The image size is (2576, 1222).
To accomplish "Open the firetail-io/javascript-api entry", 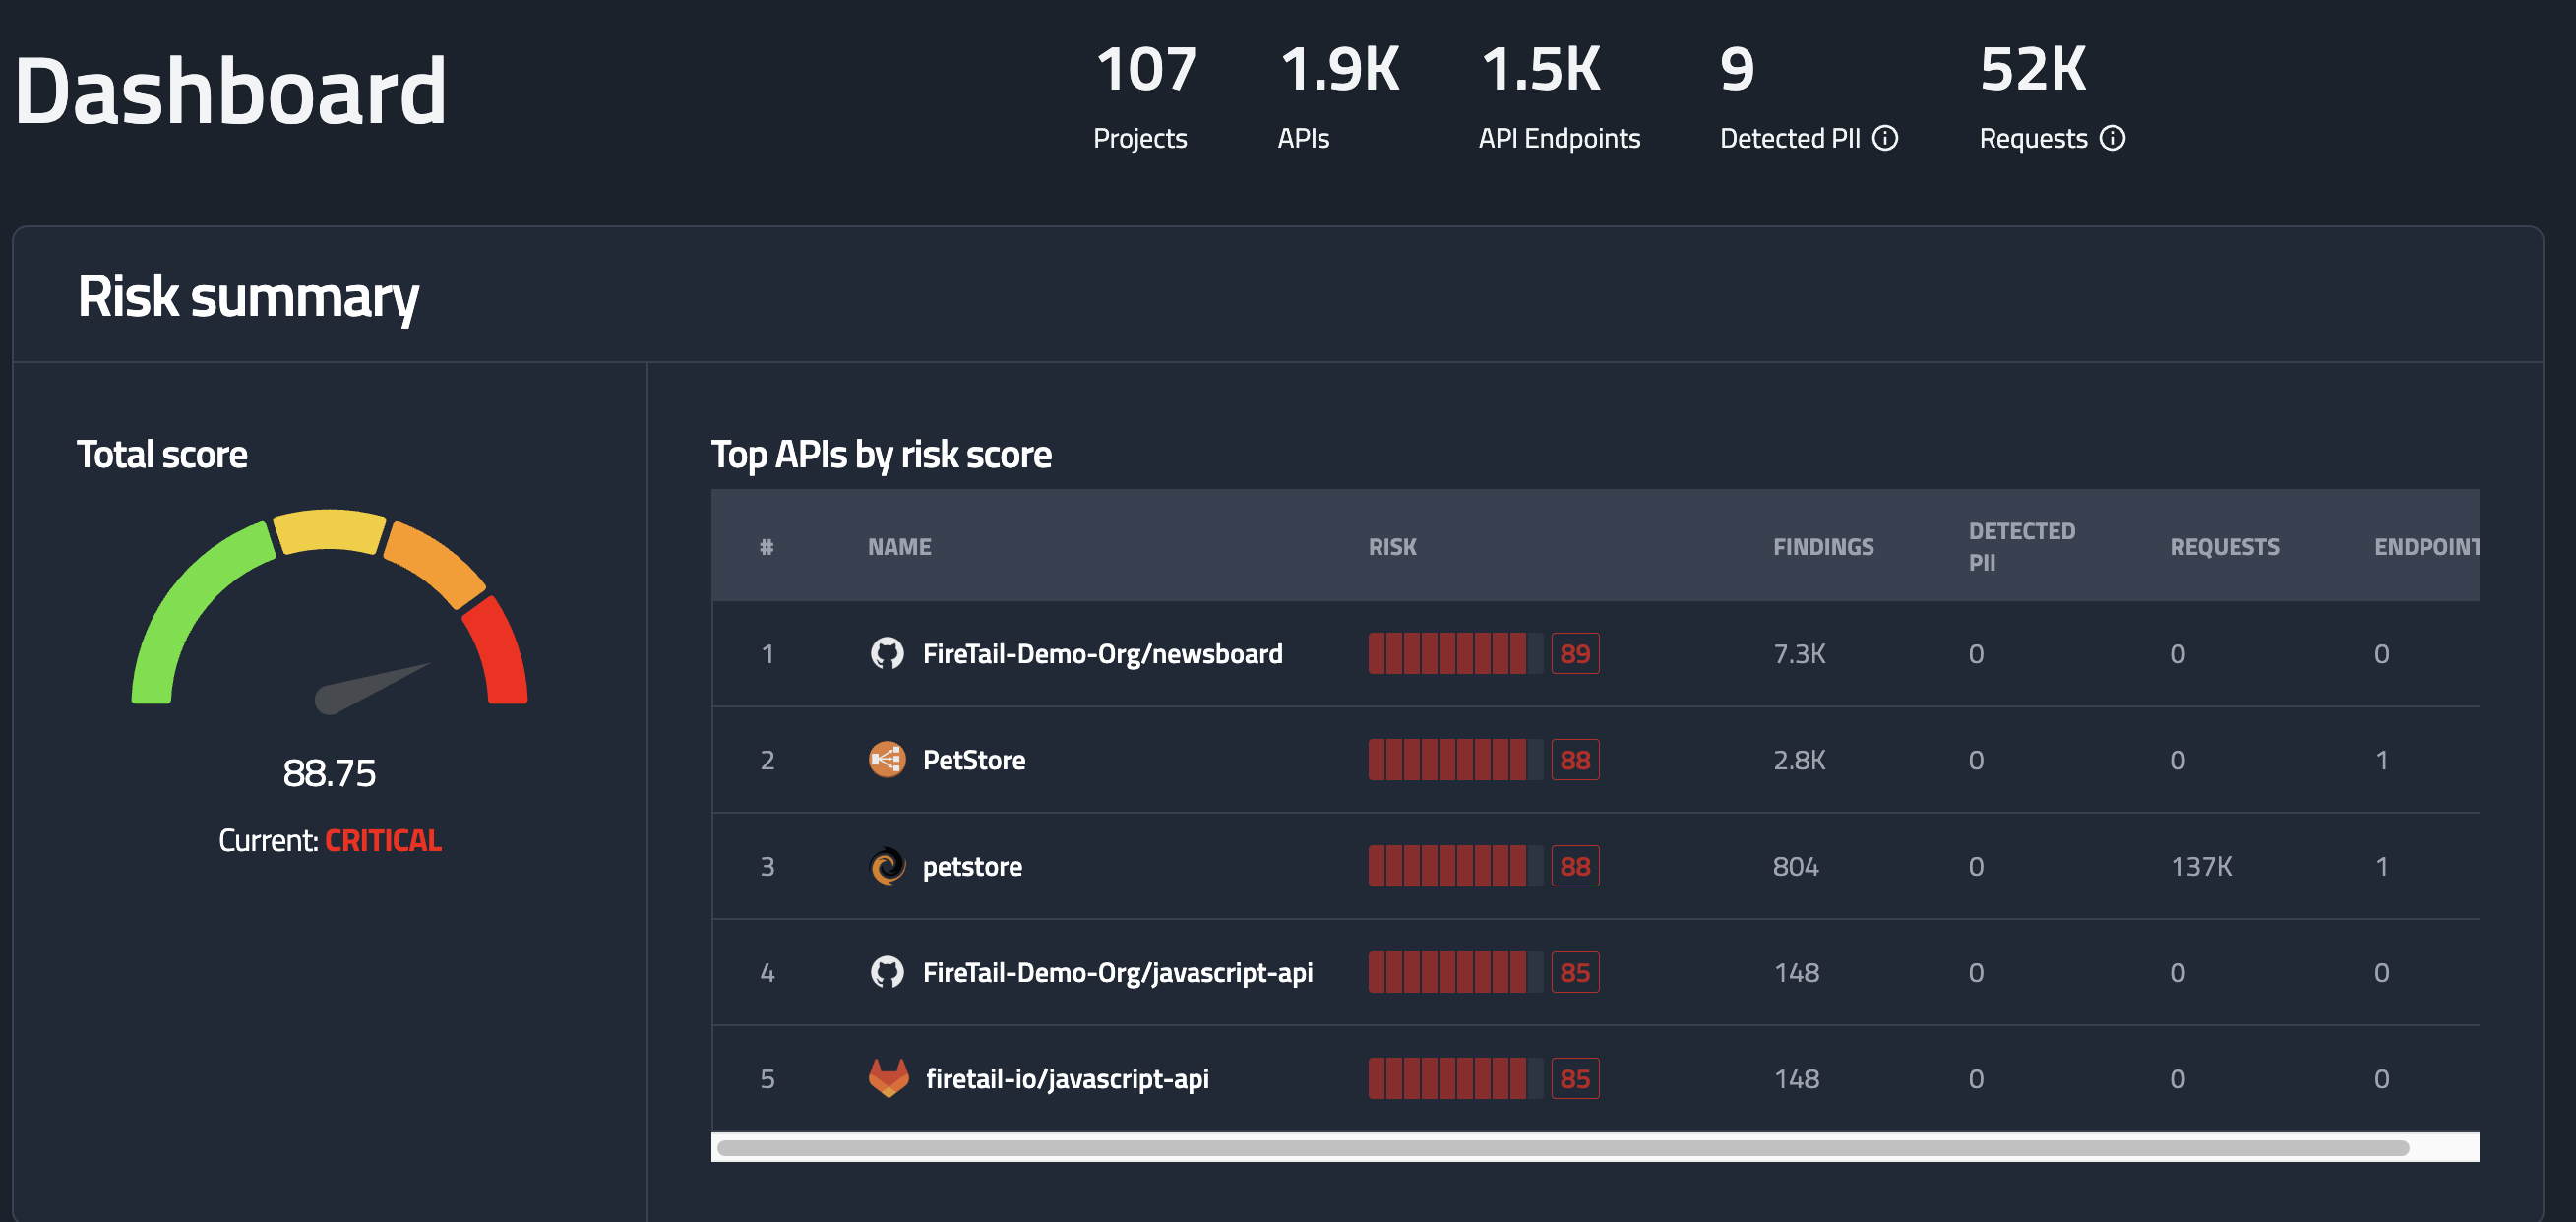I will [1066, 1078].
